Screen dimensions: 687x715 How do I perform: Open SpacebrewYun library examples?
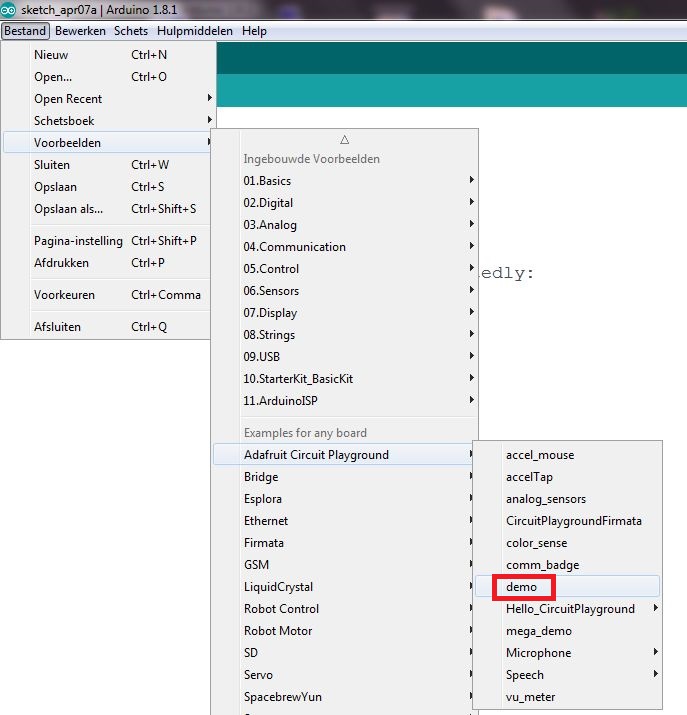(343, 697)
